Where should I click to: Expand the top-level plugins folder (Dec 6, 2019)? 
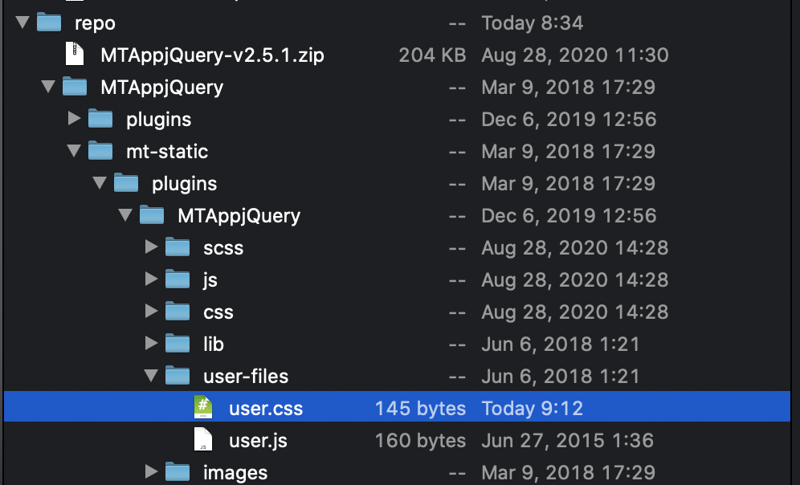pos(73,119)
